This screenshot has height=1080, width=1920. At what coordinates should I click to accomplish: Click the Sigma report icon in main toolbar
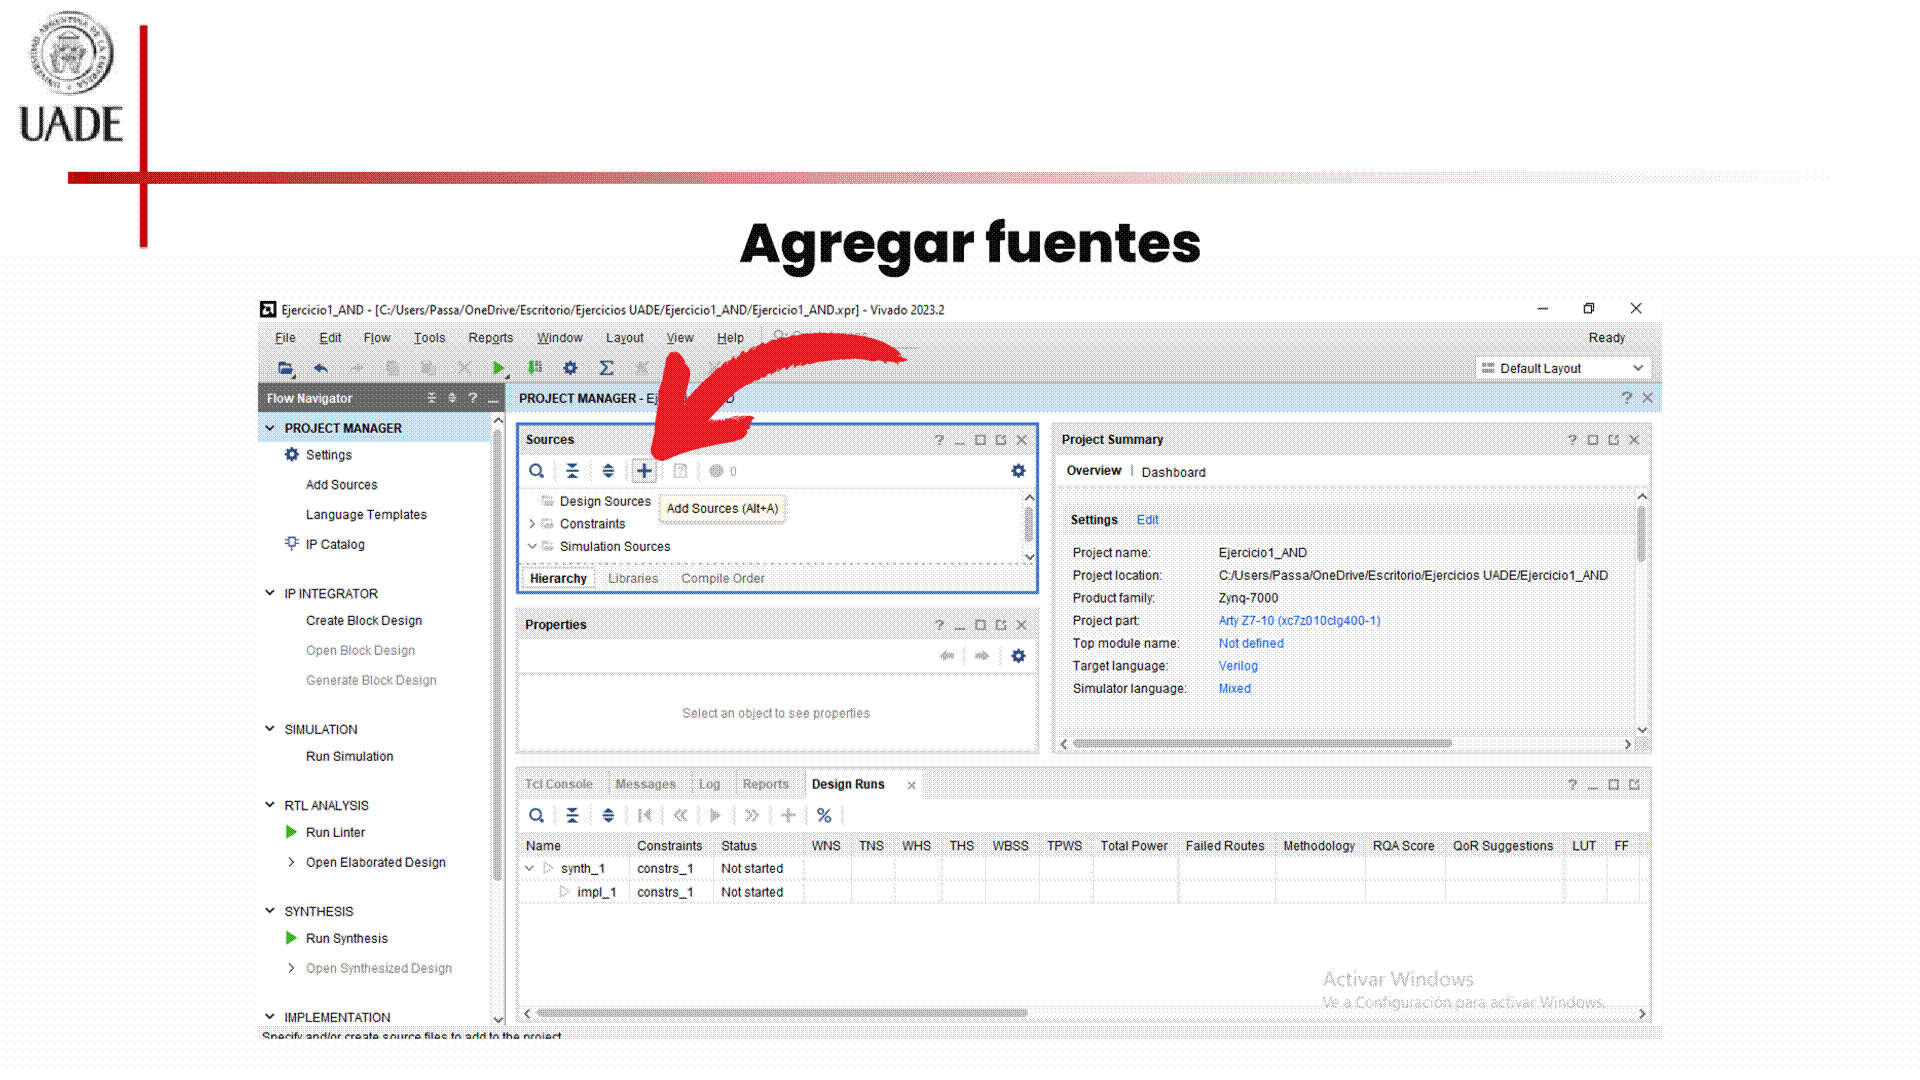(606, 368)
